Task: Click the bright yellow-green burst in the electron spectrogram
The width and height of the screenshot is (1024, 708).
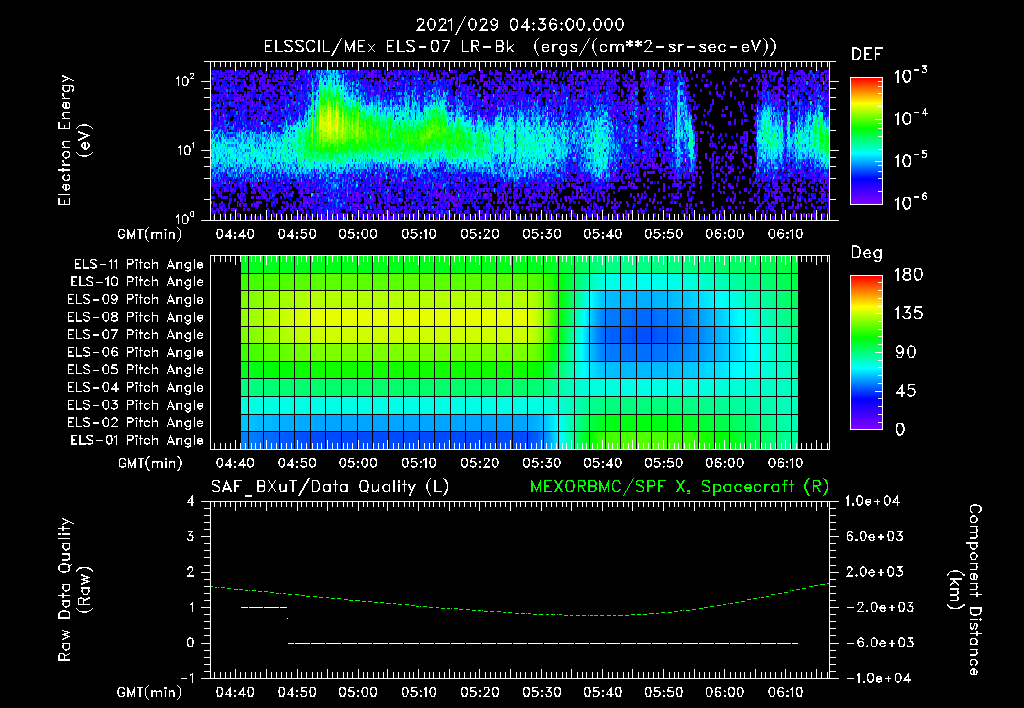Action: 330,121
